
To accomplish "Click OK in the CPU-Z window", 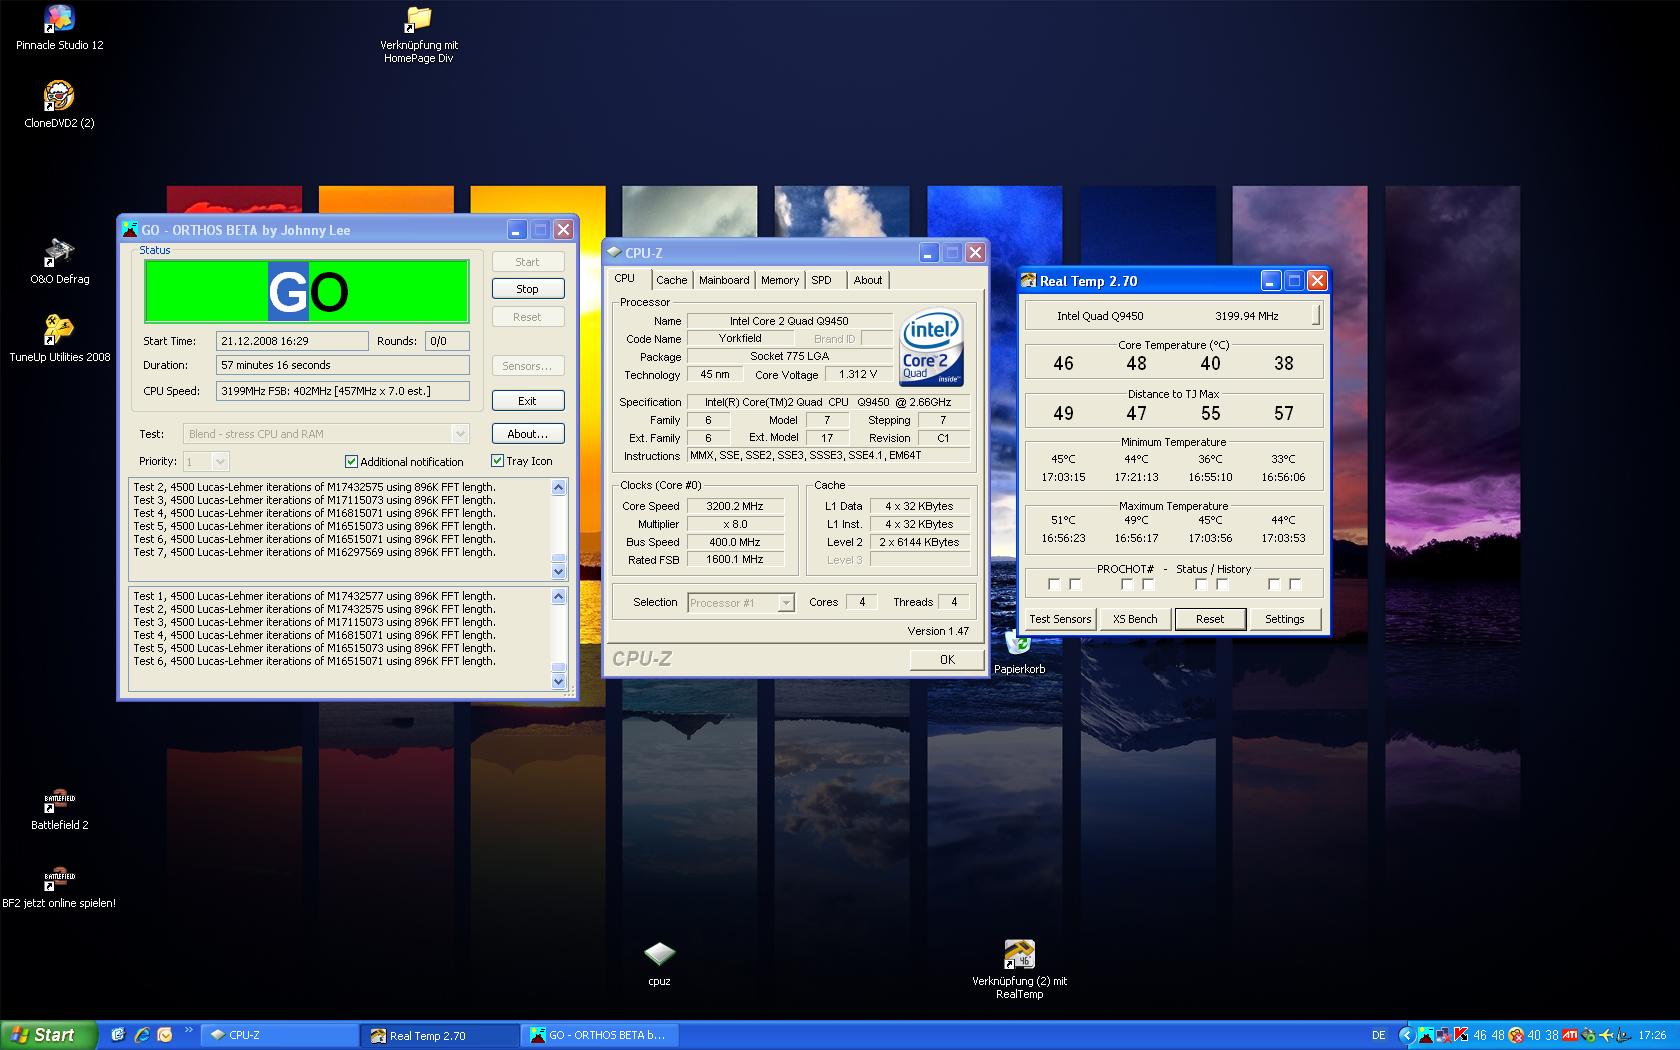I will tap(947, 660).
